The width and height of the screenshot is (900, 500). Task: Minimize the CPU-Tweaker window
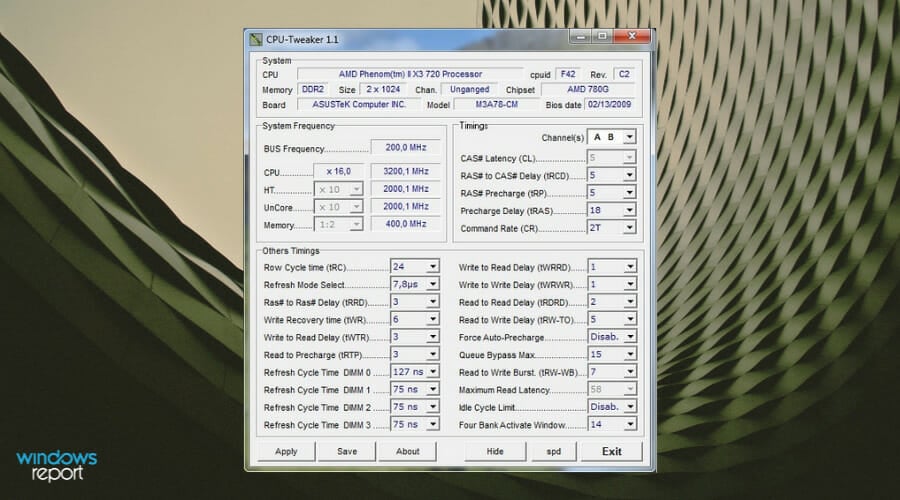click(580, 36)
